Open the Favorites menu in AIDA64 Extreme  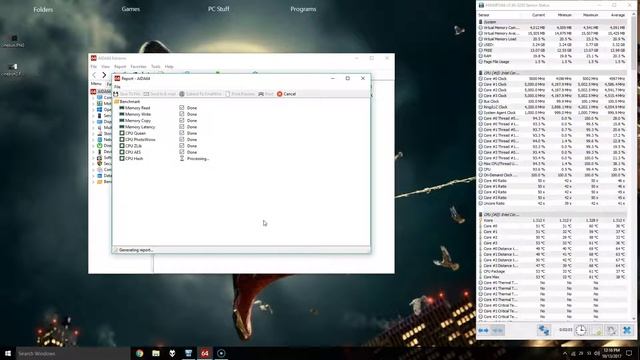coord(138,67)
